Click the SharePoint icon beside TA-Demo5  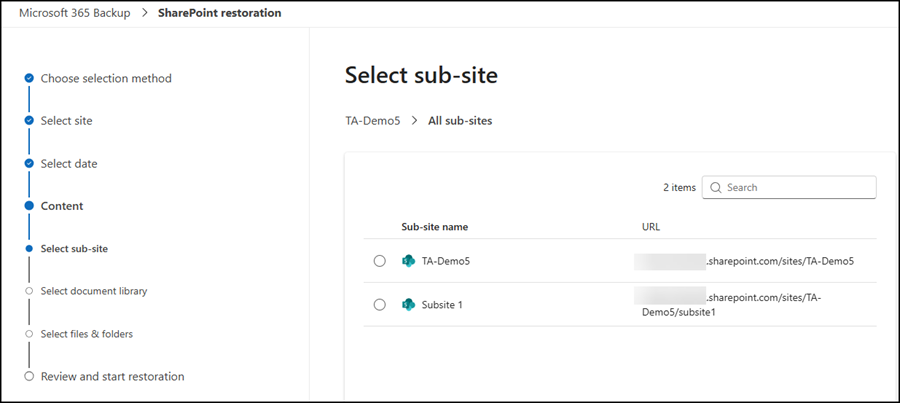408,261
